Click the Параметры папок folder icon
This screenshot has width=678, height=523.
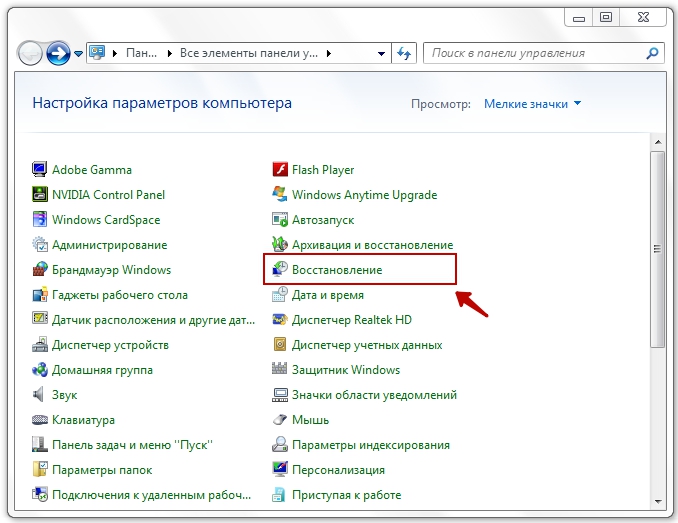click(39, 469)
